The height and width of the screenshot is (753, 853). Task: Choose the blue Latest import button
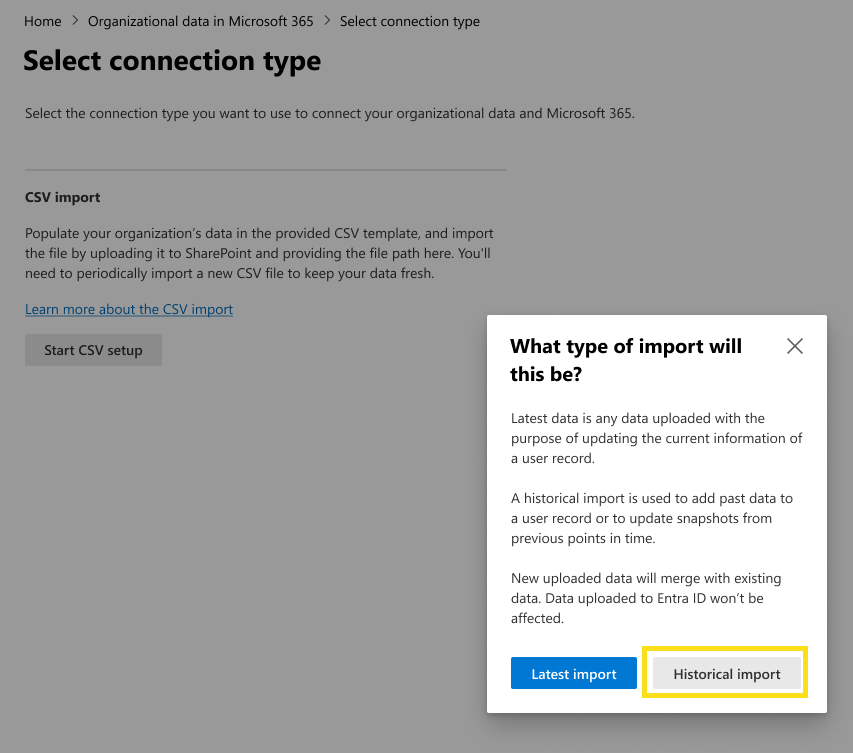click(x=573, y=673)
